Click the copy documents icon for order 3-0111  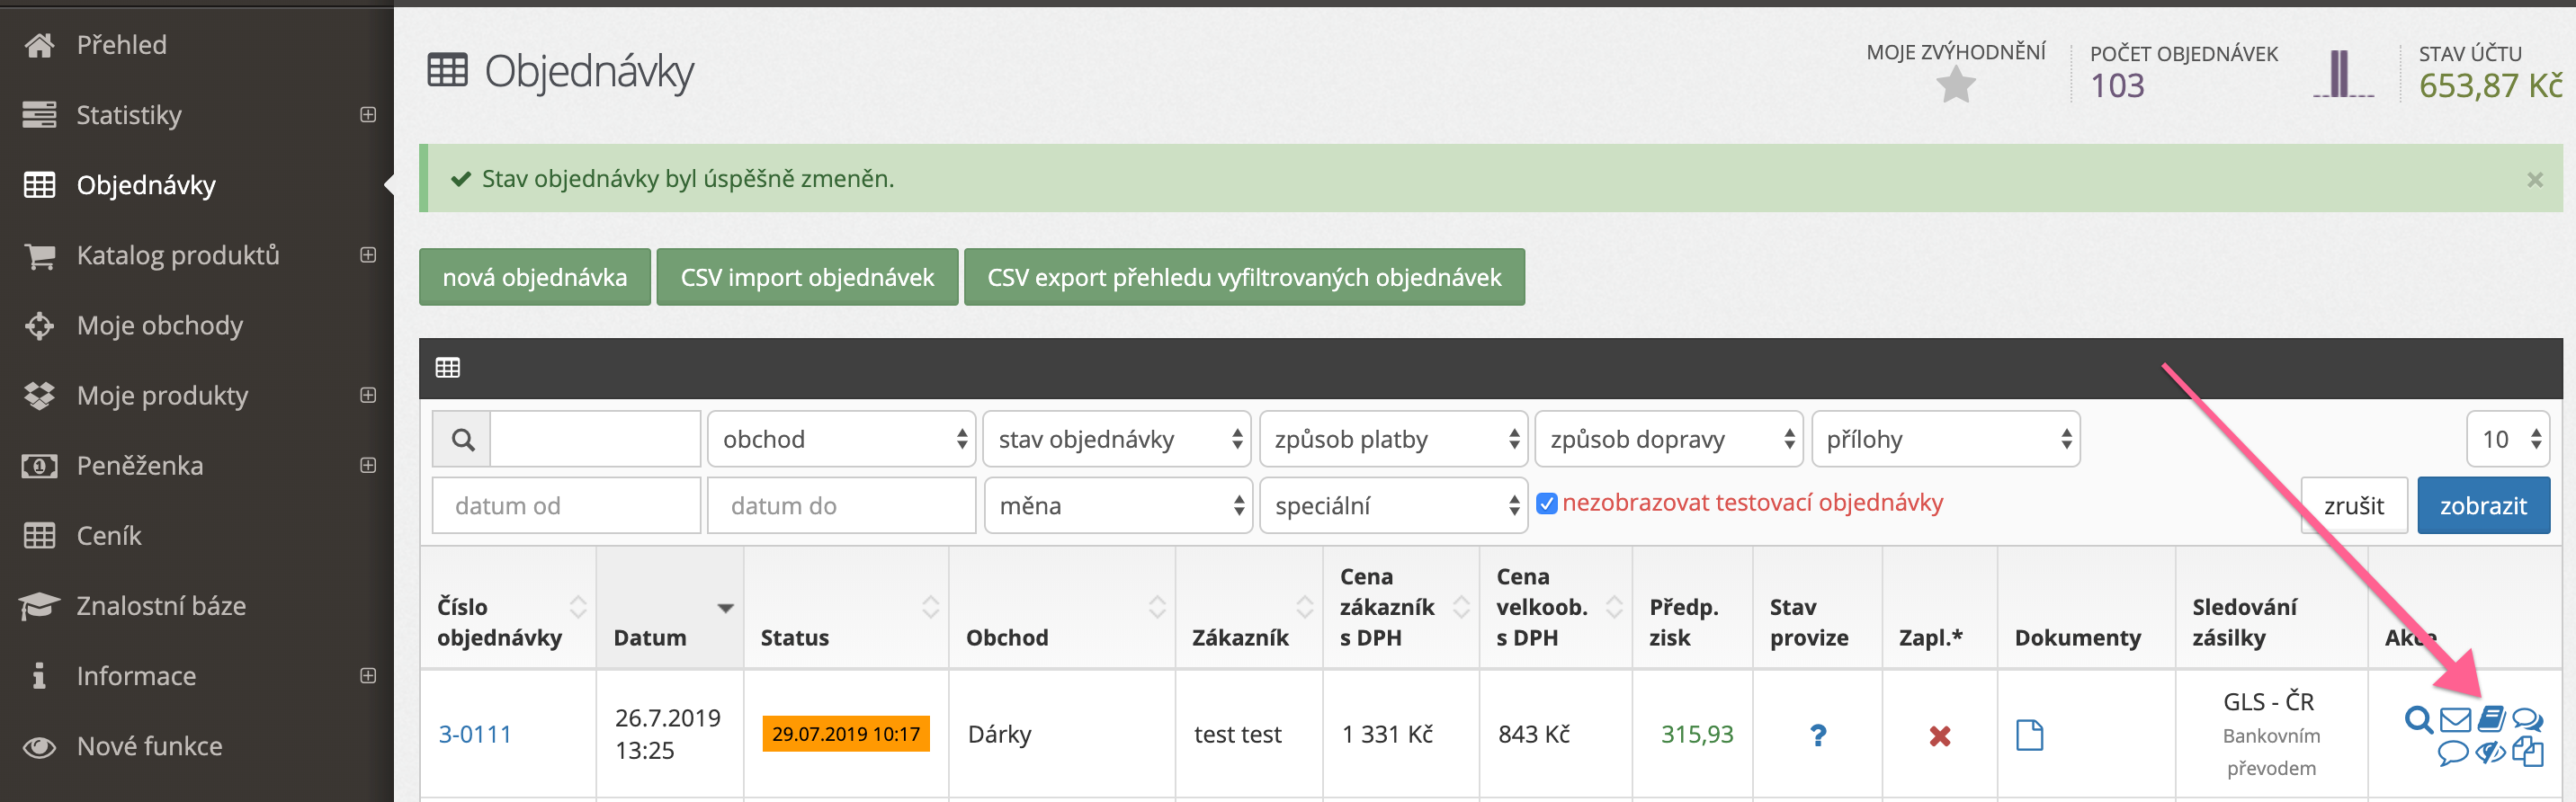point(2527,752)
